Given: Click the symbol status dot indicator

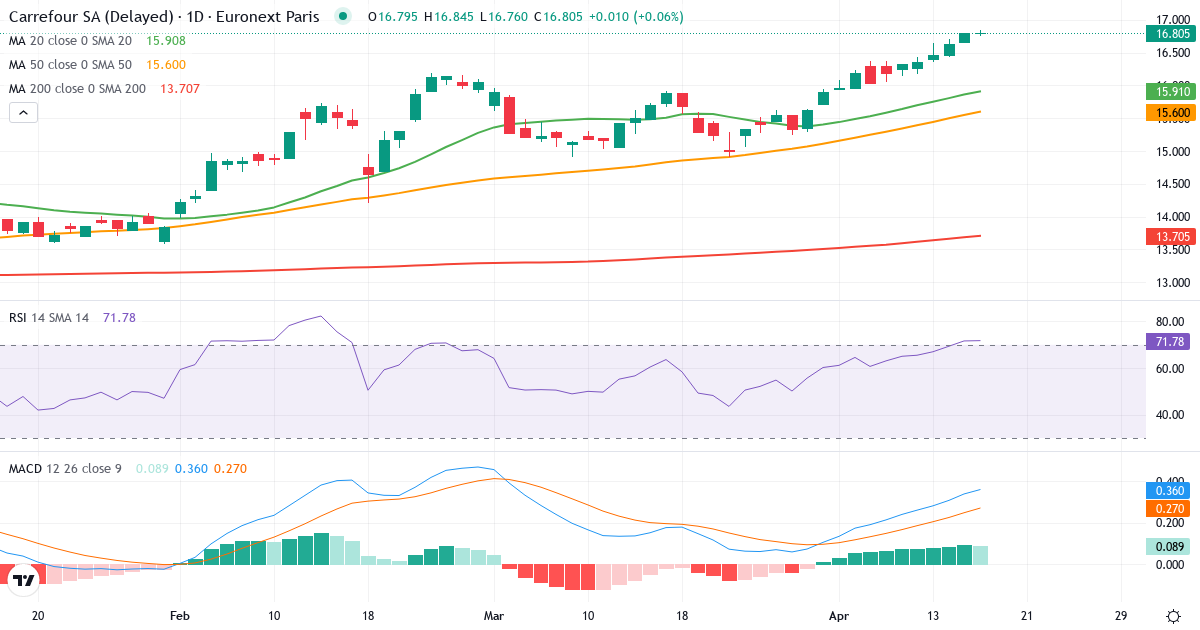Looking at the screenshot, I should [341, 17].
